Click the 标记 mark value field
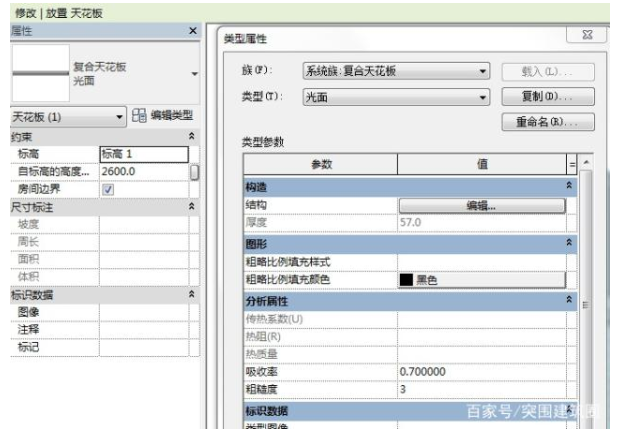The height and width of the screenshot is (435, 618). tap(144, 347)
